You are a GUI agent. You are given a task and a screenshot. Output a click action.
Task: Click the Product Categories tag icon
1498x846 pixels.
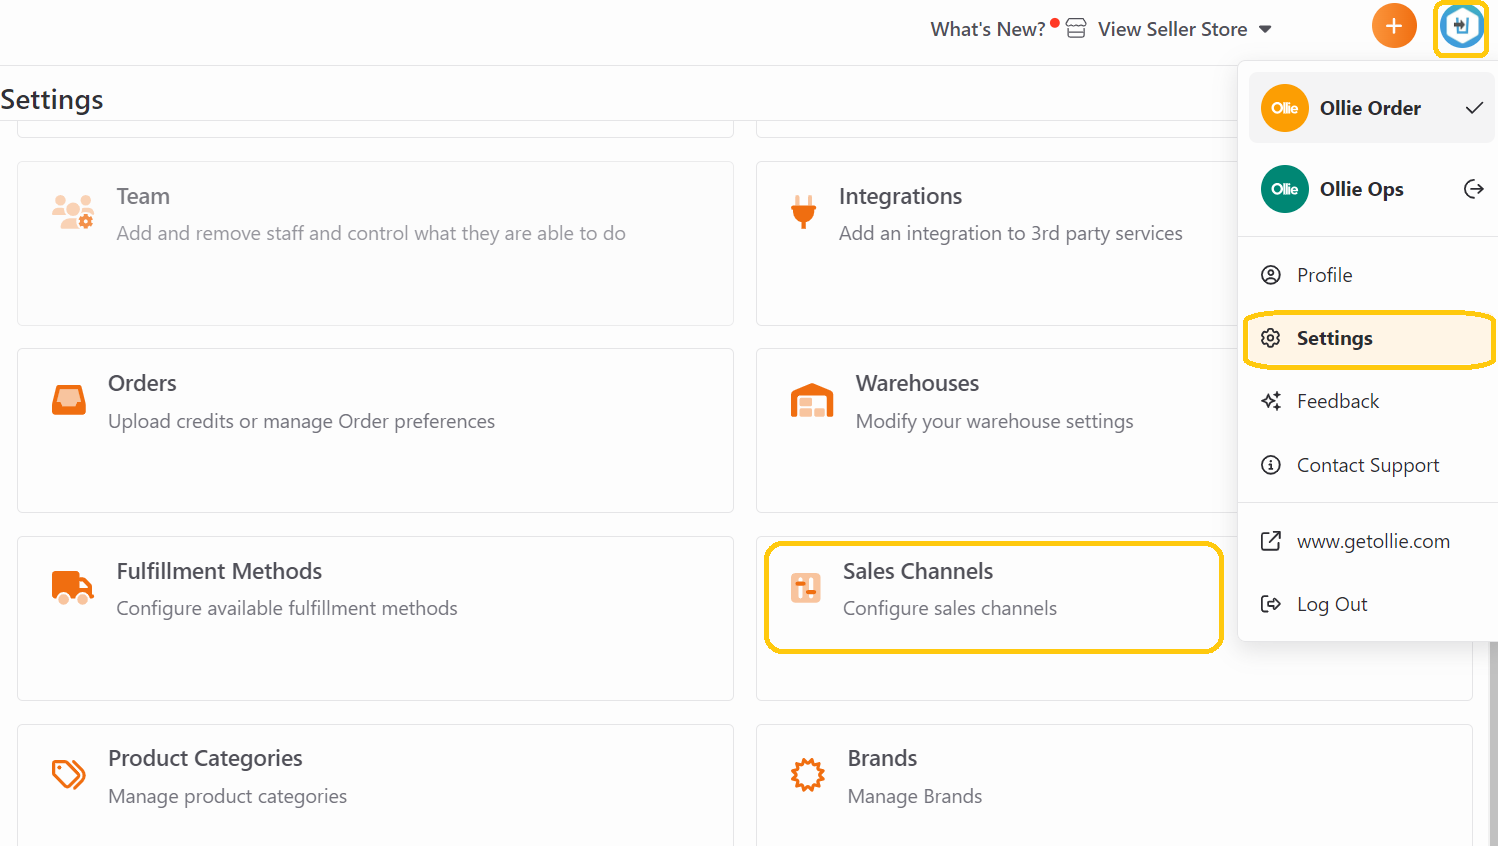tap(69, 774)
